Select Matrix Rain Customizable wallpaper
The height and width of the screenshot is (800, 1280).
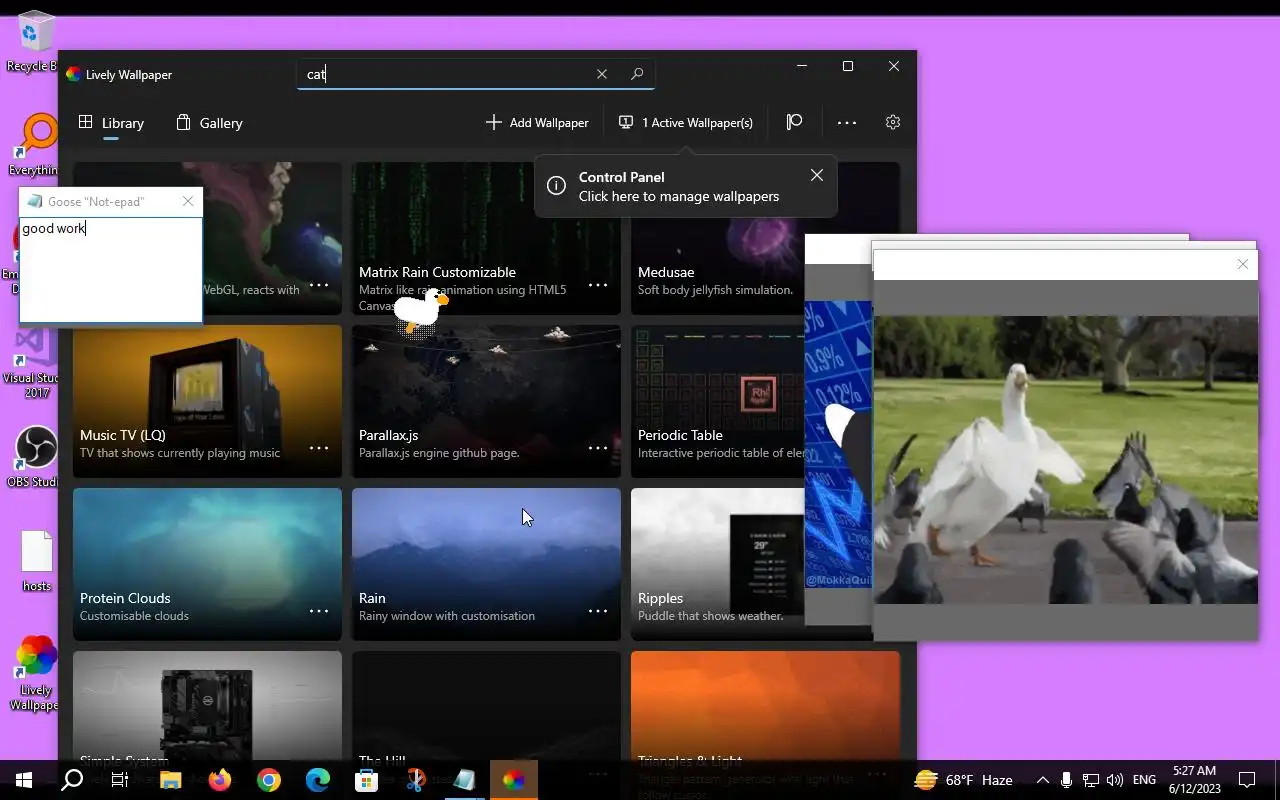coord(486,238)
